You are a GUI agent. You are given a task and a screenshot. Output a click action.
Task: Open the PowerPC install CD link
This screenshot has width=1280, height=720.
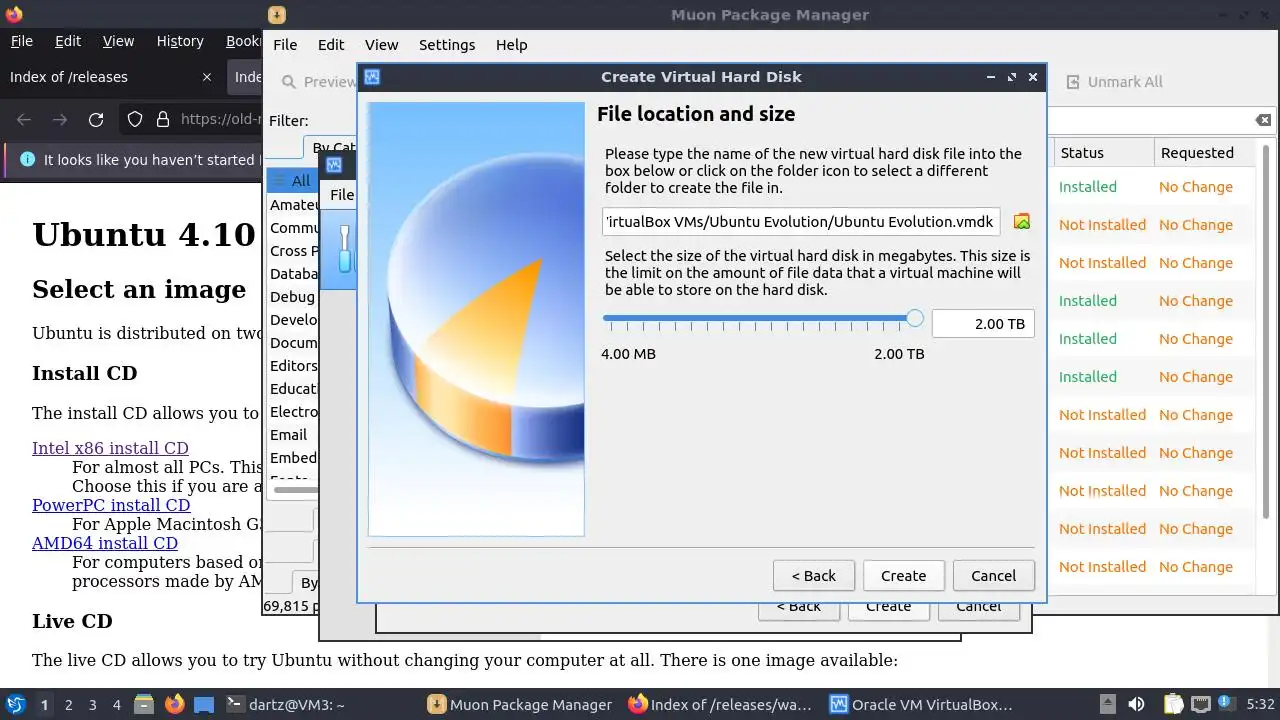tap(111, 505)
